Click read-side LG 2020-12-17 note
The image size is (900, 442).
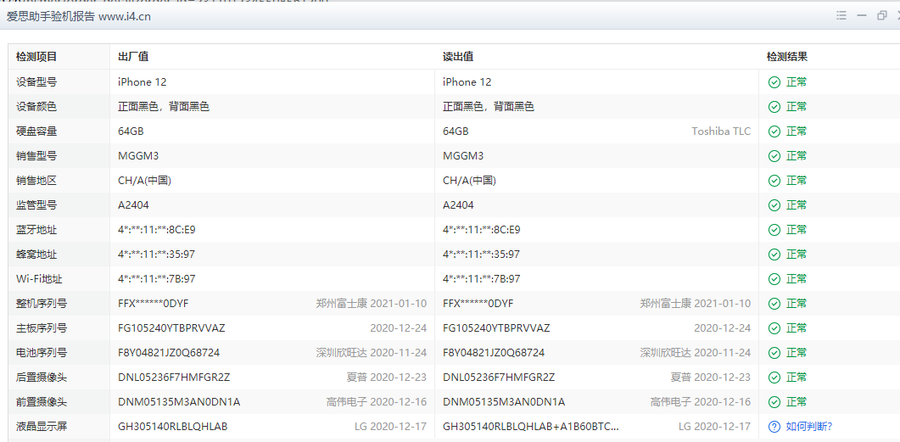(715, 427)
